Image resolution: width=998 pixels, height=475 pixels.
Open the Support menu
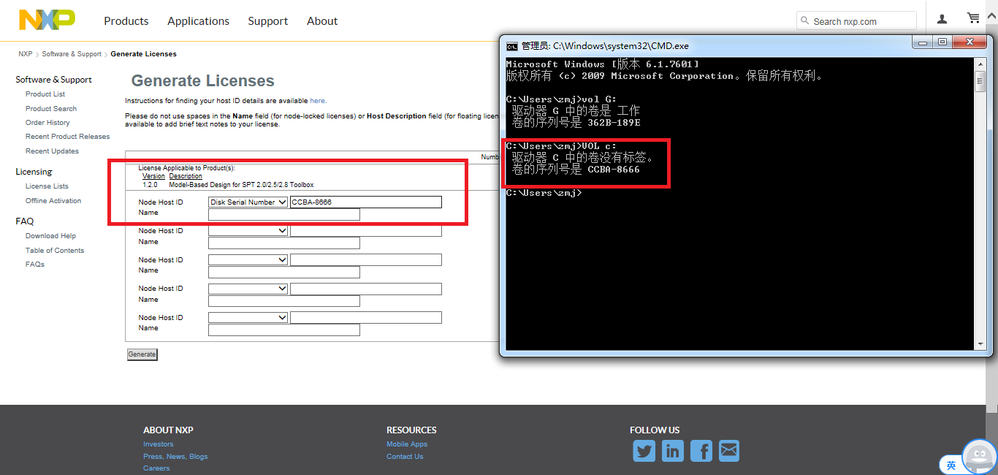[268, 21]
